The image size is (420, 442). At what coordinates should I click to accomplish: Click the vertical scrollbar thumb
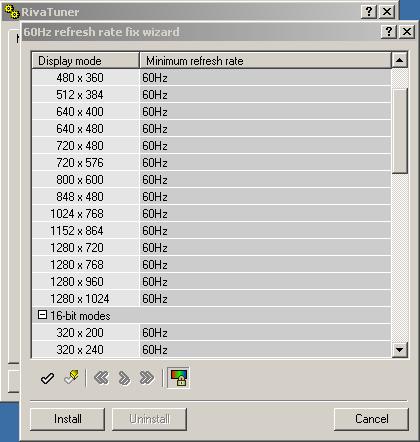click(x=399, y=131)
